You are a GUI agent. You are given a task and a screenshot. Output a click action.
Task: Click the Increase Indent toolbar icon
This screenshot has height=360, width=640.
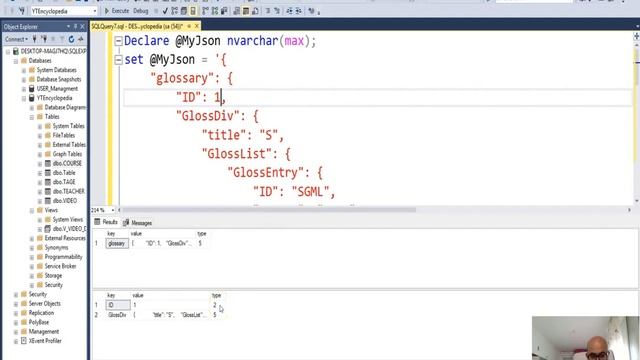(x=299, y=11)
